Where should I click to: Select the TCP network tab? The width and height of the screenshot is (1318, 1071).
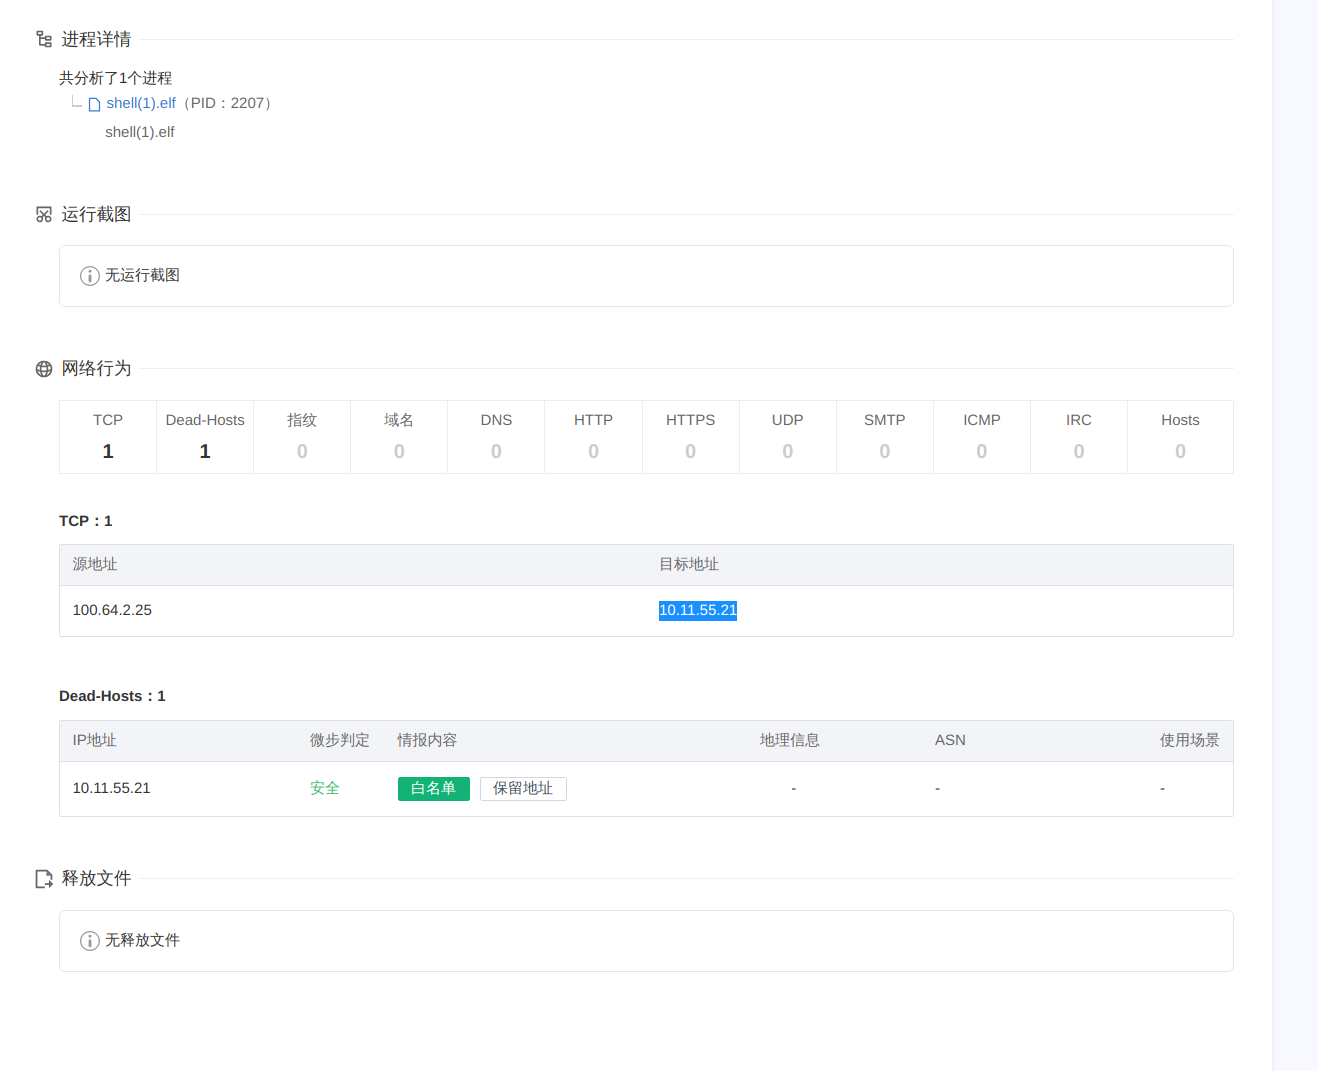(x=108, y=436)
